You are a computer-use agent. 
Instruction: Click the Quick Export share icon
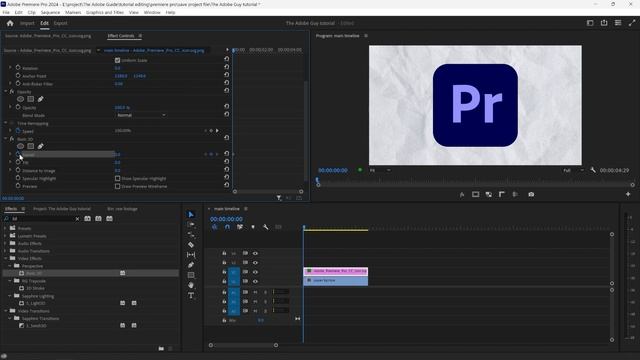point(604,23)
